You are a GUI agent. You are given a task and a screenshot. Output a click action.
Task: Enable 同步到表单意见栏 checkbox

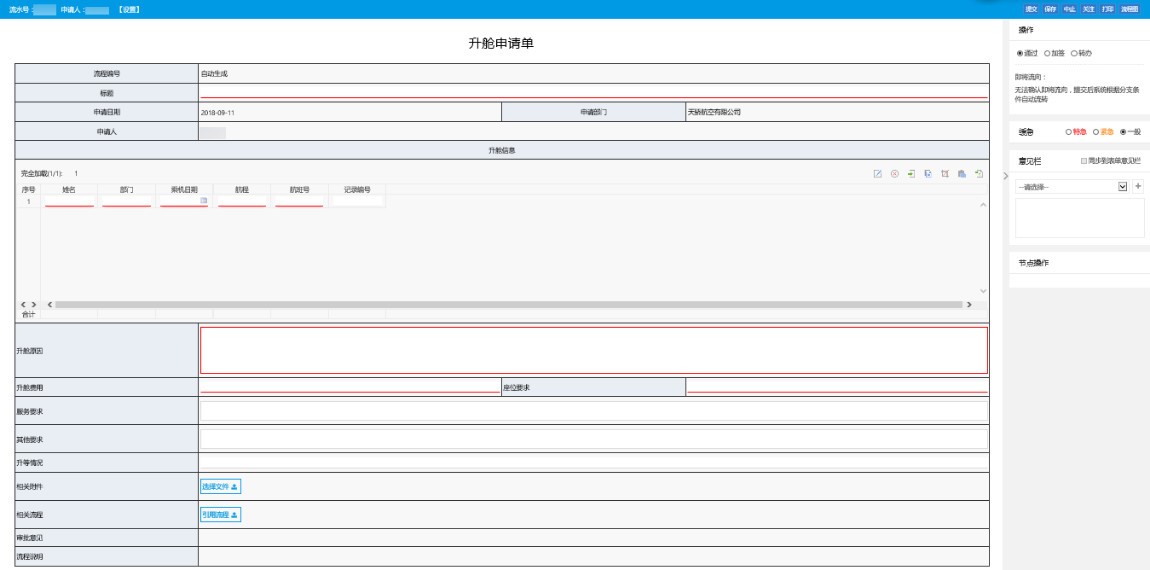(x=1084, y=161)
